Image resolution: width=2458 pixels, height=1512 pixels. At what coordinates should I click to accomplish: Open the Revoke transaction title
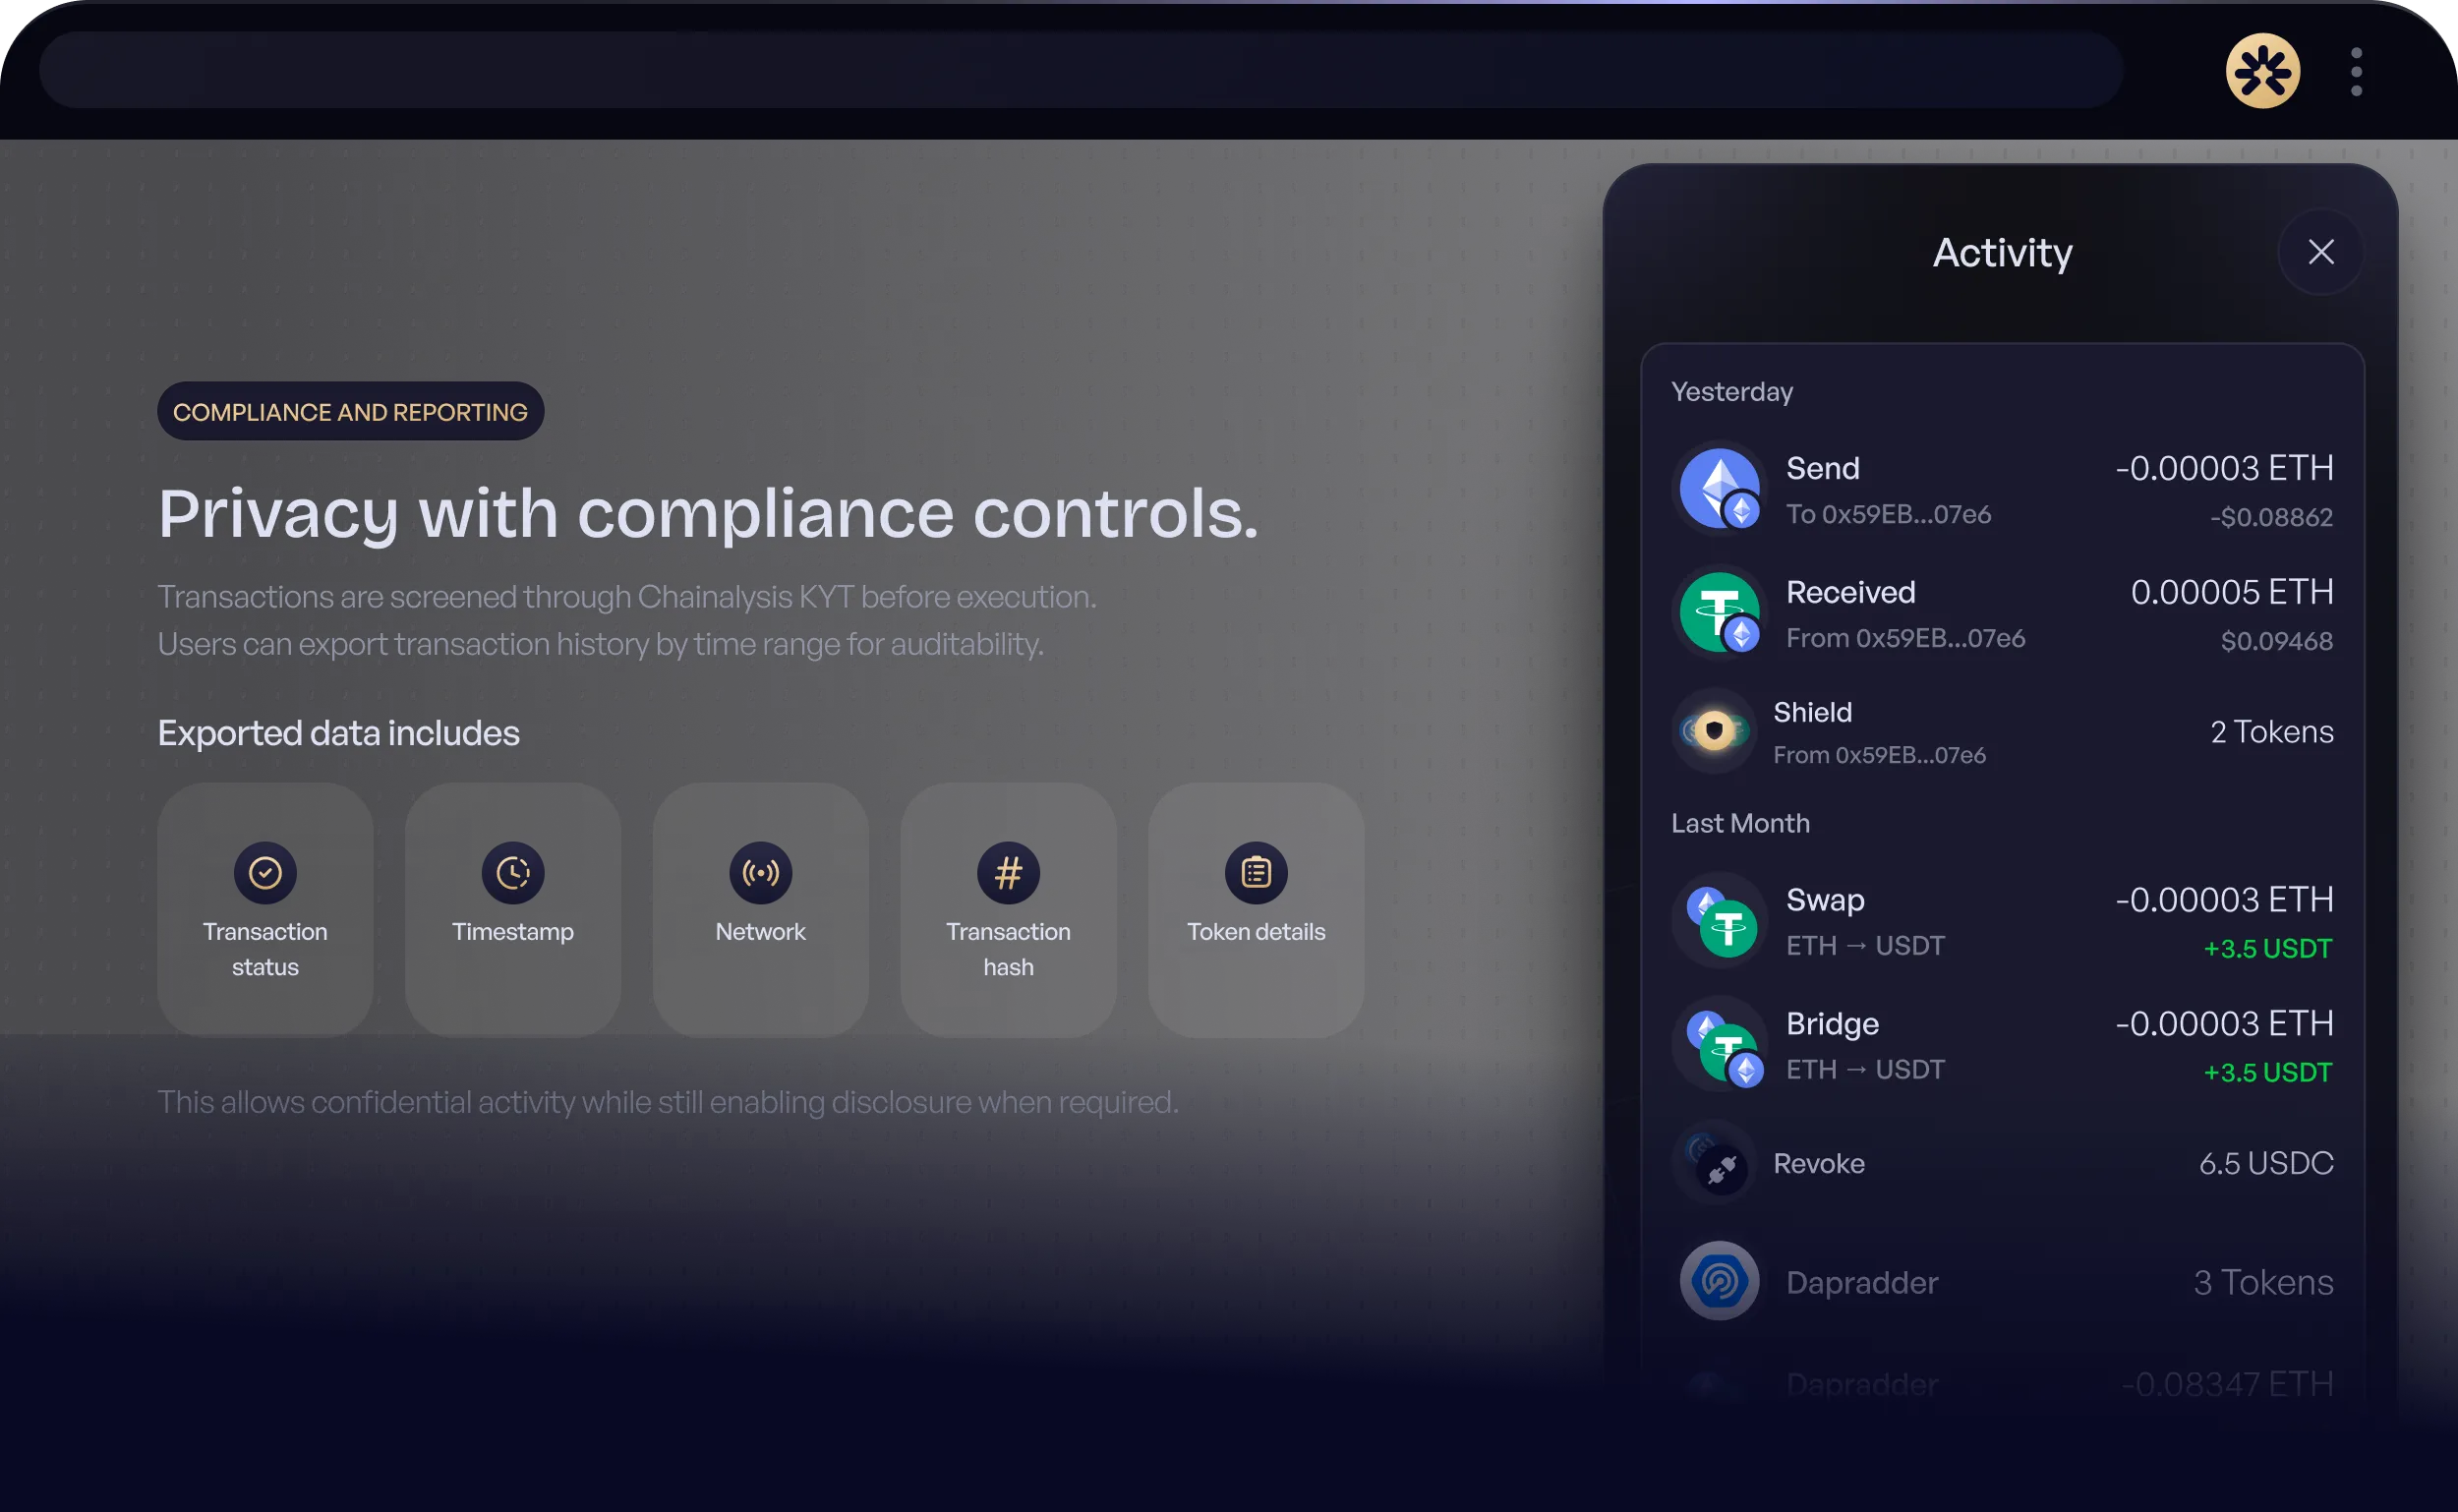[x=1818, y=1163]
